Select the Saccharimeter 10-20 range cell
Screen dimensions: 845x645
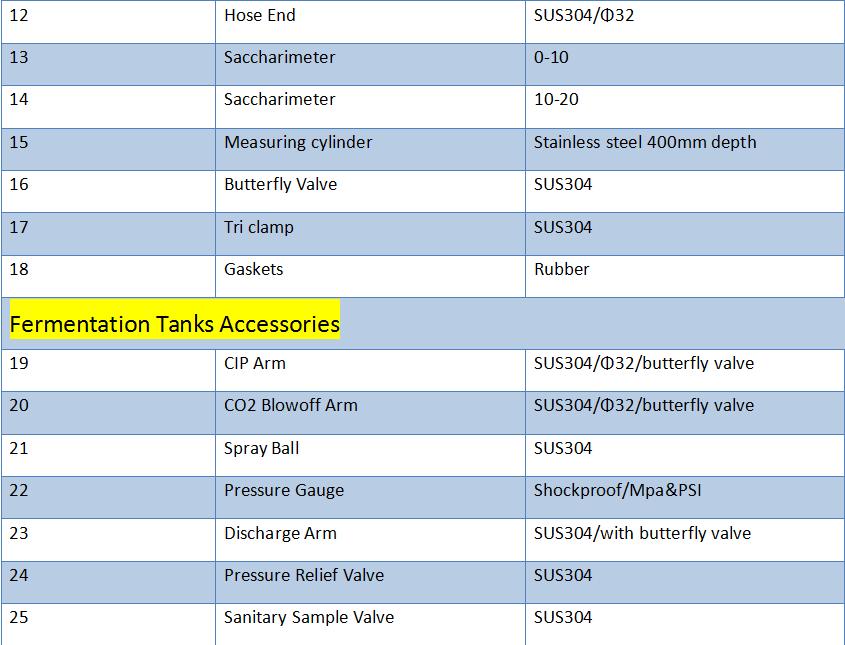556,100
